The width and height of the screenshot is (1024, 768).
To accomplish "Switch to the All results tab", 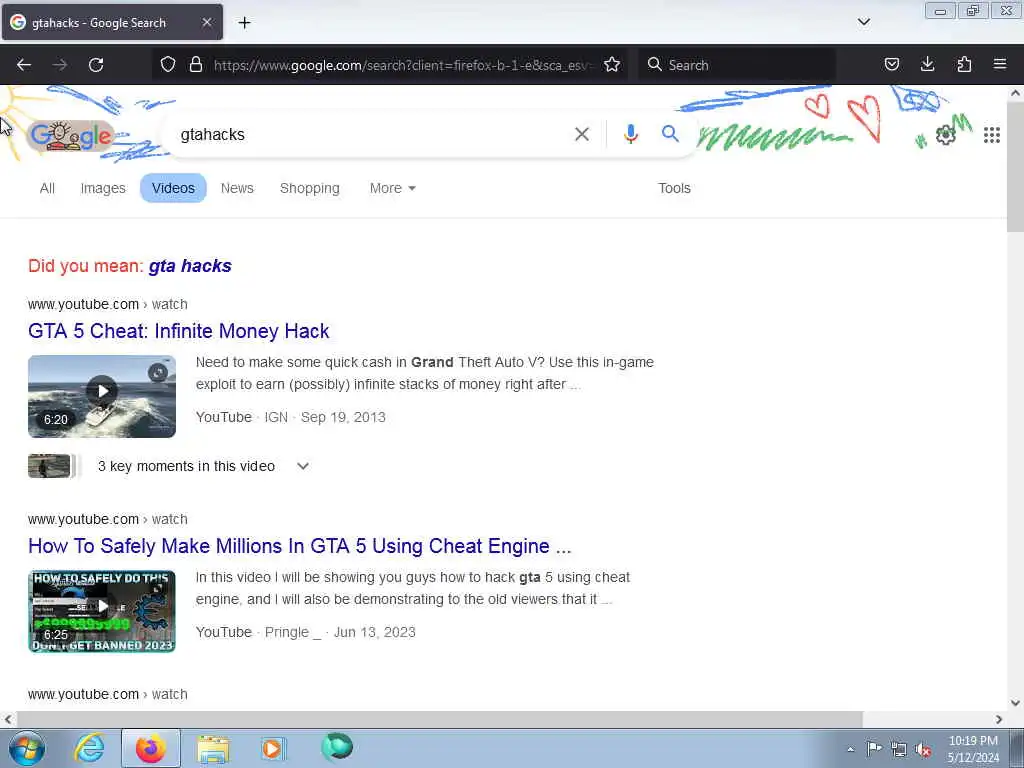I will [47, 188].
